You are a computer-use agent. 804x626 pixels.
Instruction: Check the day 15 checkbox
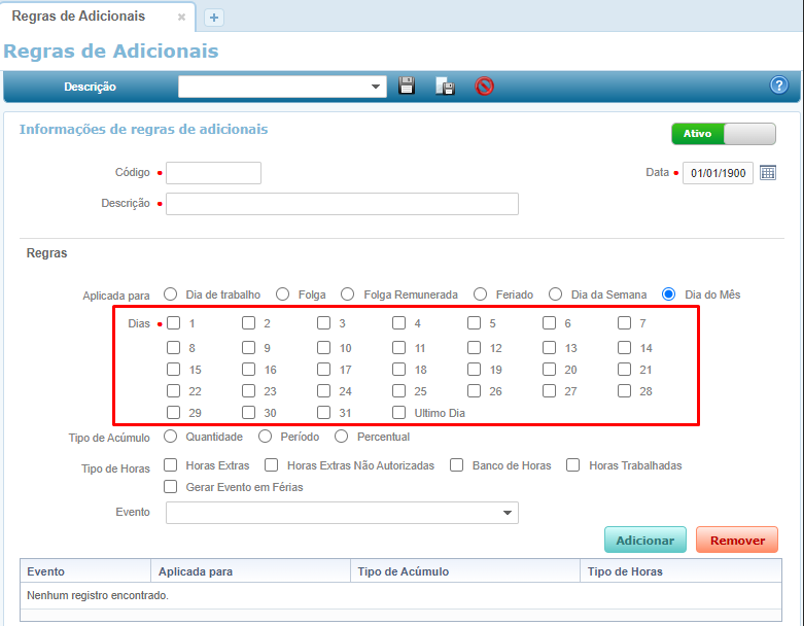click(174, 370)
